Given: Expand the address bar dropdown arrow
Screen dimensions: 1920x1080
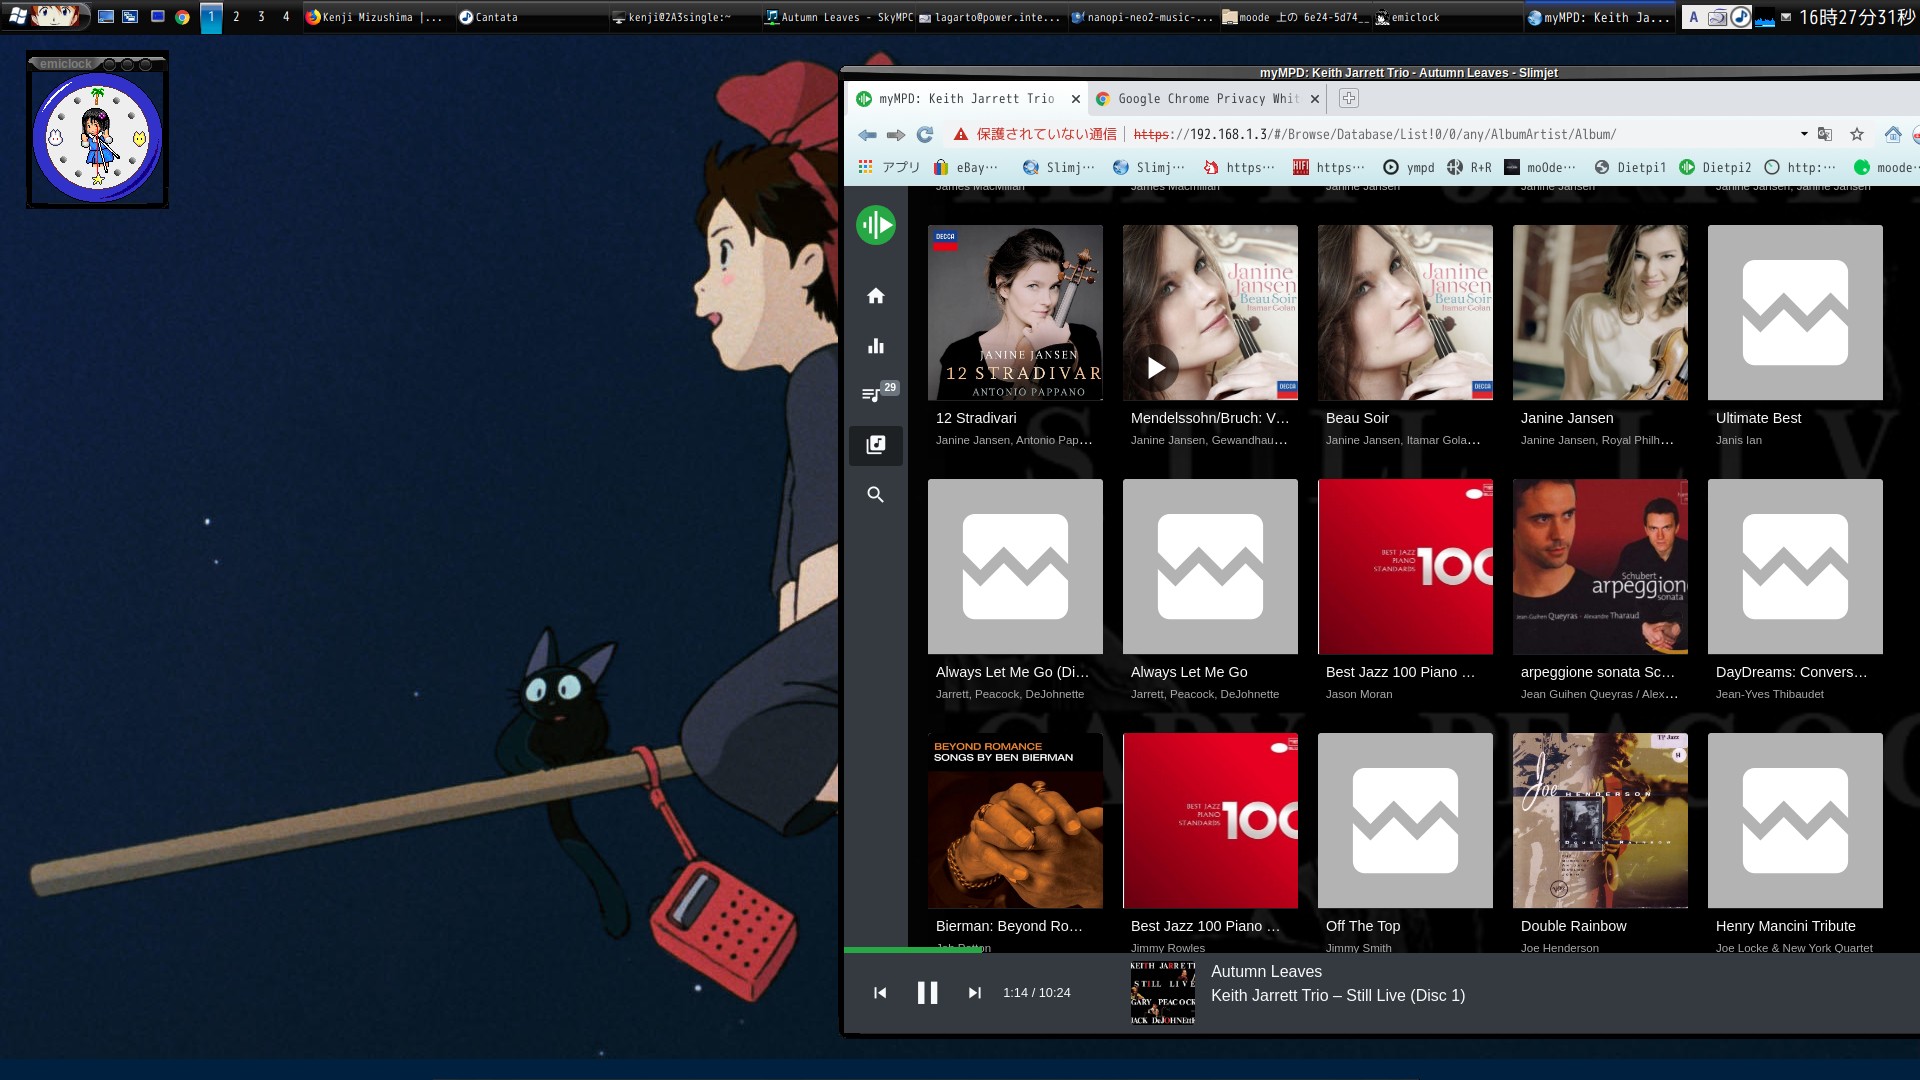Looking at the screenshot, I should [1804, 134].
